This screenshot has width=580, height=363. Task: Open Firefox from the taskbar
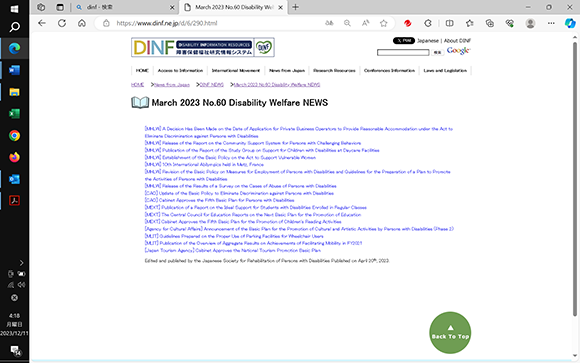tap(14, 157)
